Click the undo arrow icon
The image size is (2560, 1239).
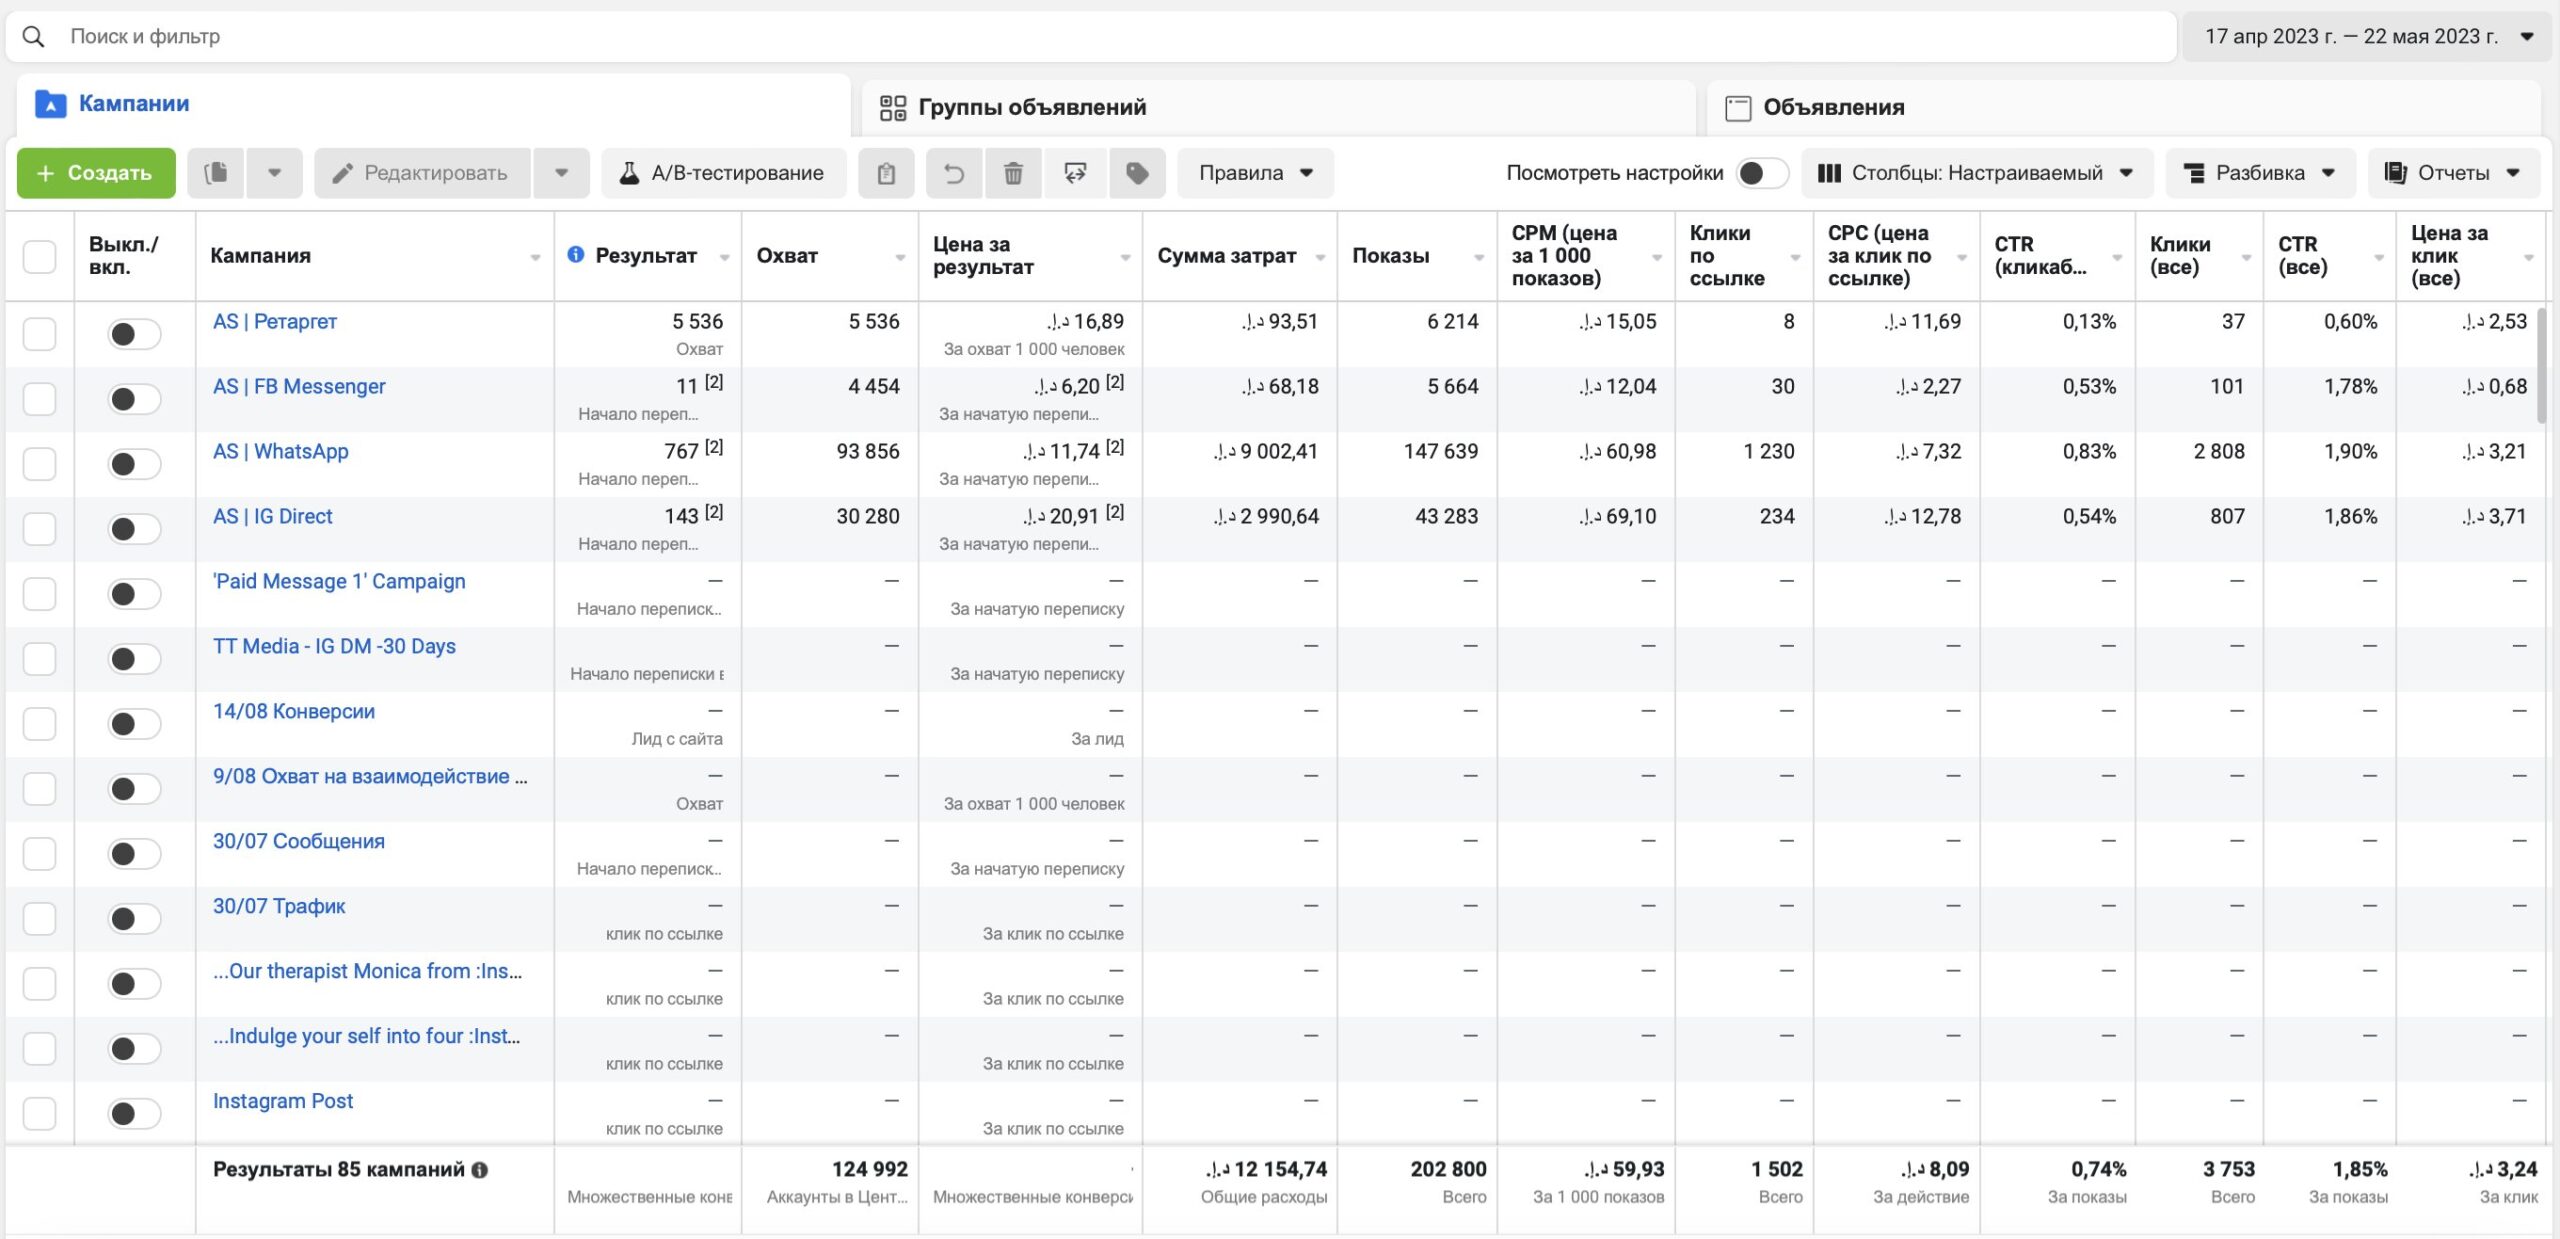(954, 173)
